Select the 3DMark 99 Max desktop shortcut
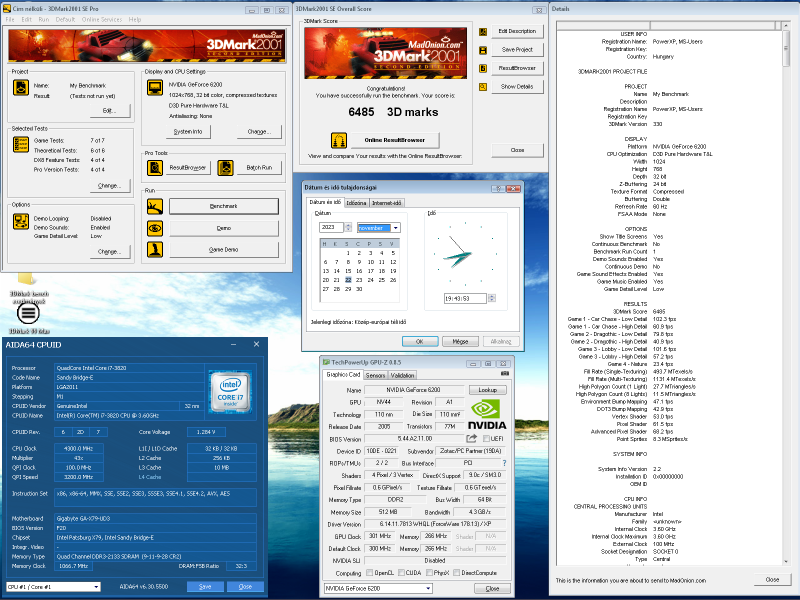Image resolution: width=800 pixels, height=600 pixels. (28, 319)
